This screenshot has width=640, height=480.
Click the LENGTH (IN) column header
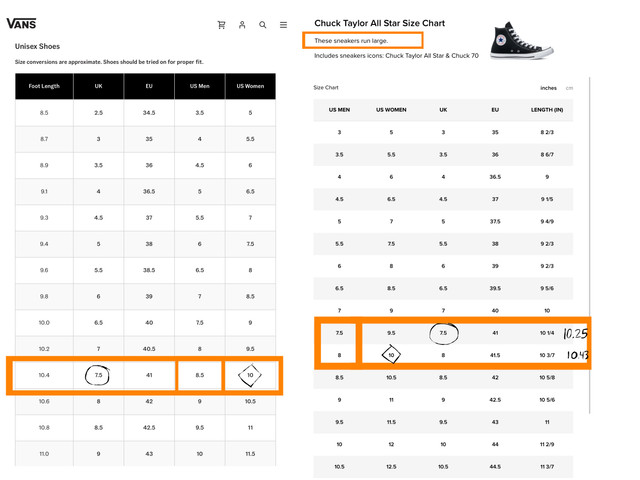(547, 110)
